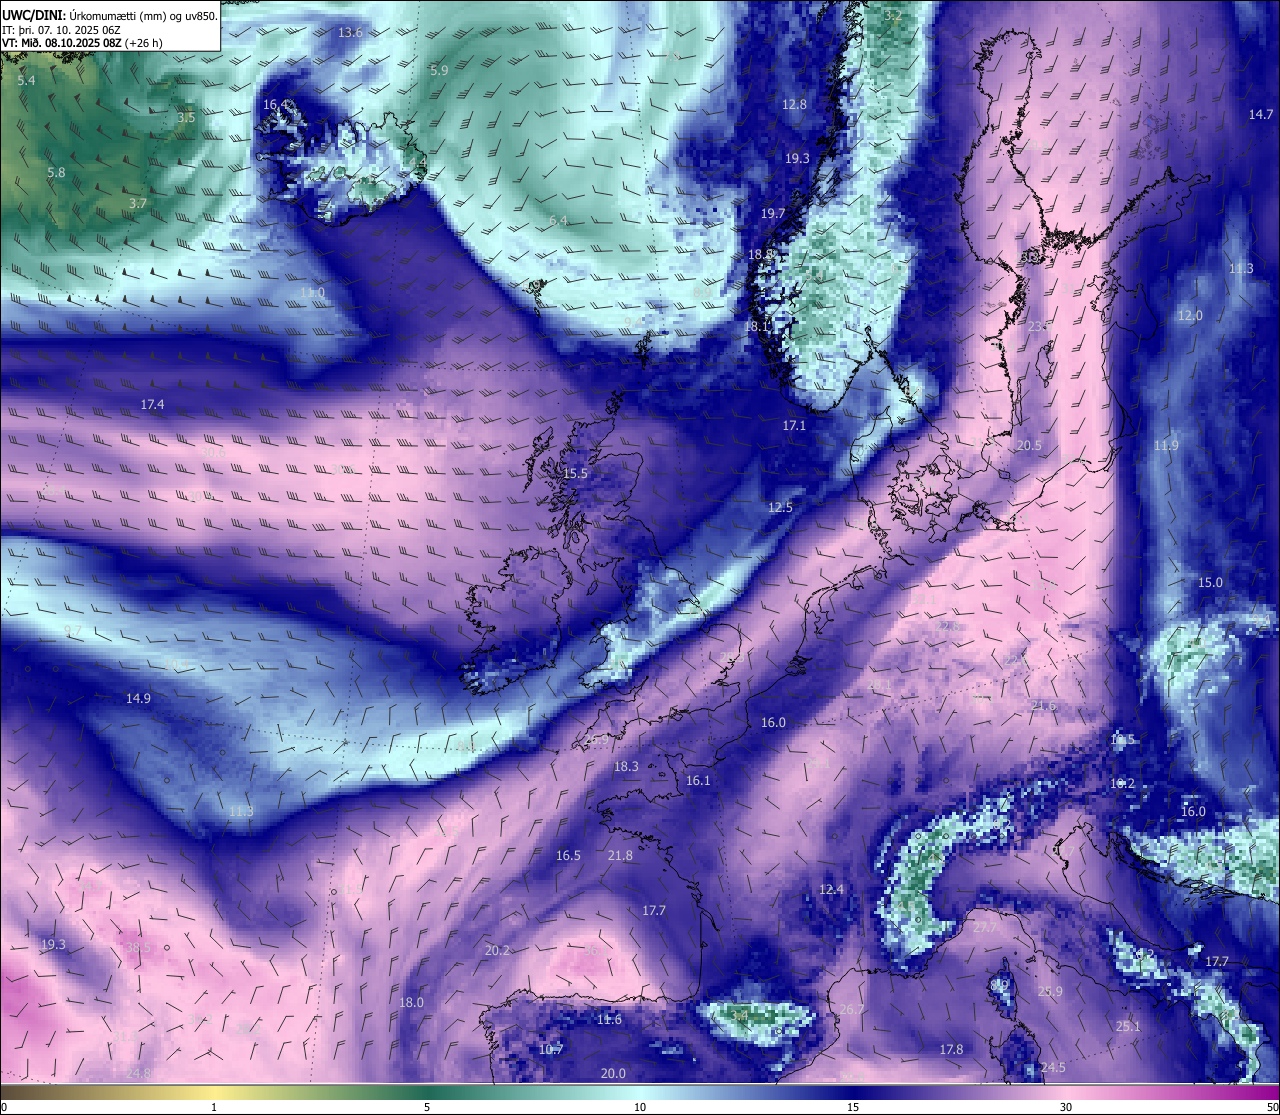The width and height of the screenshot is (1280, 1115).
Task: Click the 20.0 value label
Action: click(613, 1074)
